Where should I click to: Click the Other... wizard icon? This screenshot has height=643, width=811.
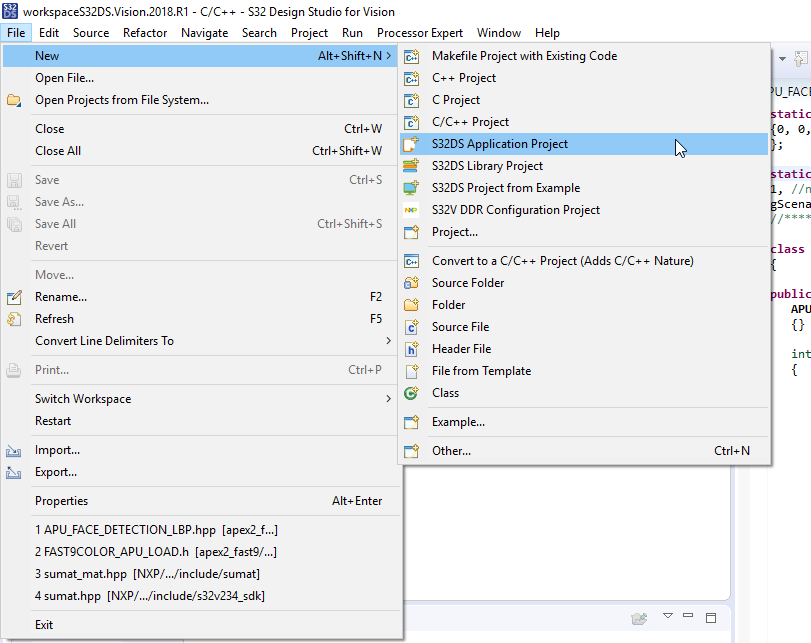pos(411,451)
